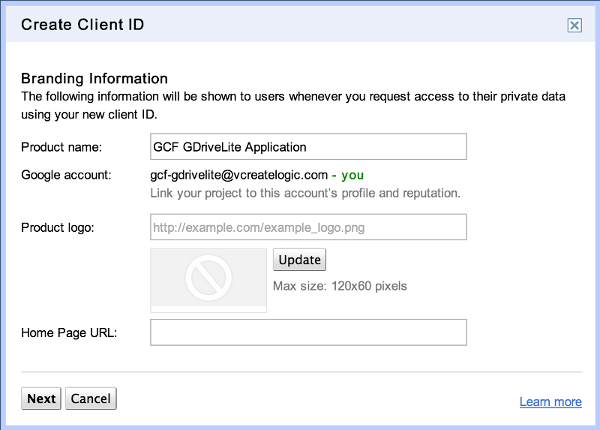Close the Create Client ID dialog
This screenshot has height=430, width=600.
[574, 25]
